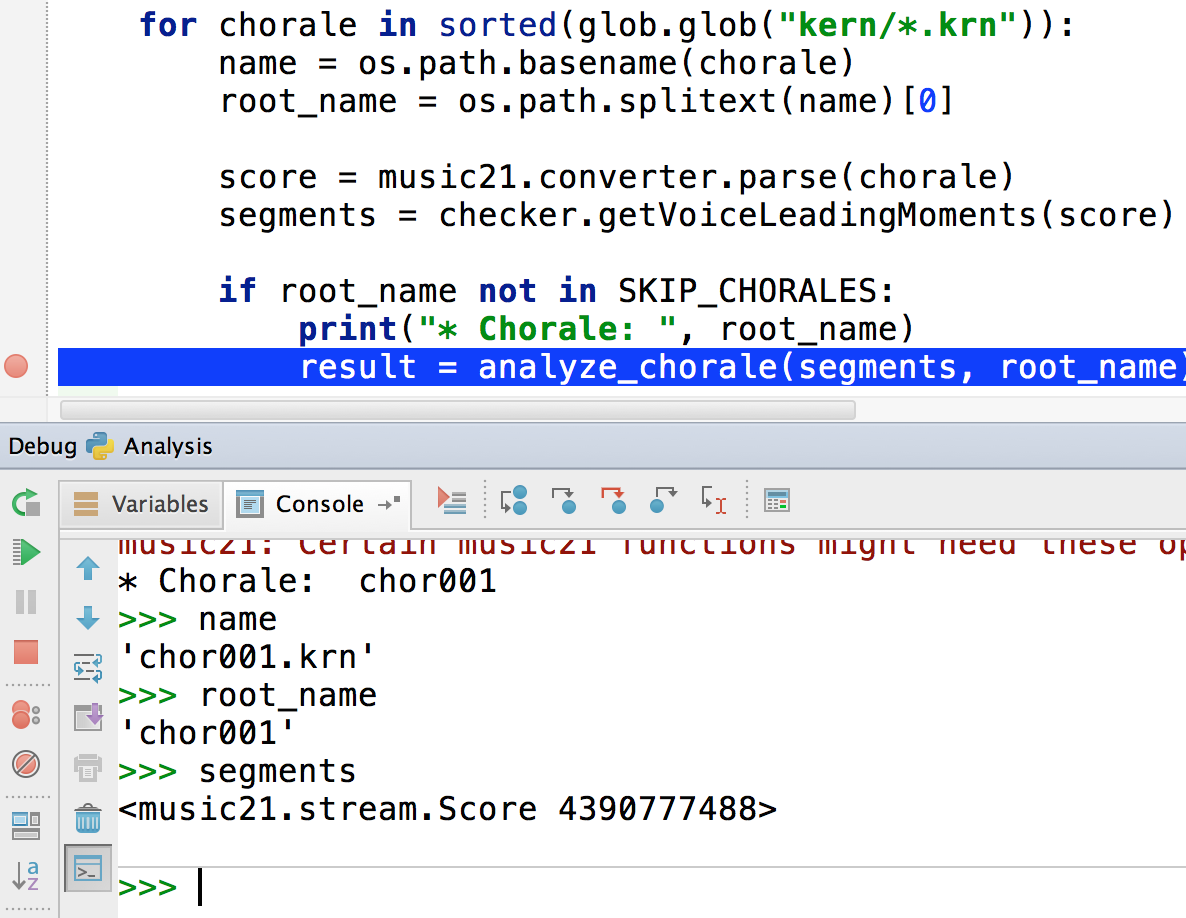The image size is (1186, 918).
Task: Switch to the Variables tab
Action: [141, 504]
